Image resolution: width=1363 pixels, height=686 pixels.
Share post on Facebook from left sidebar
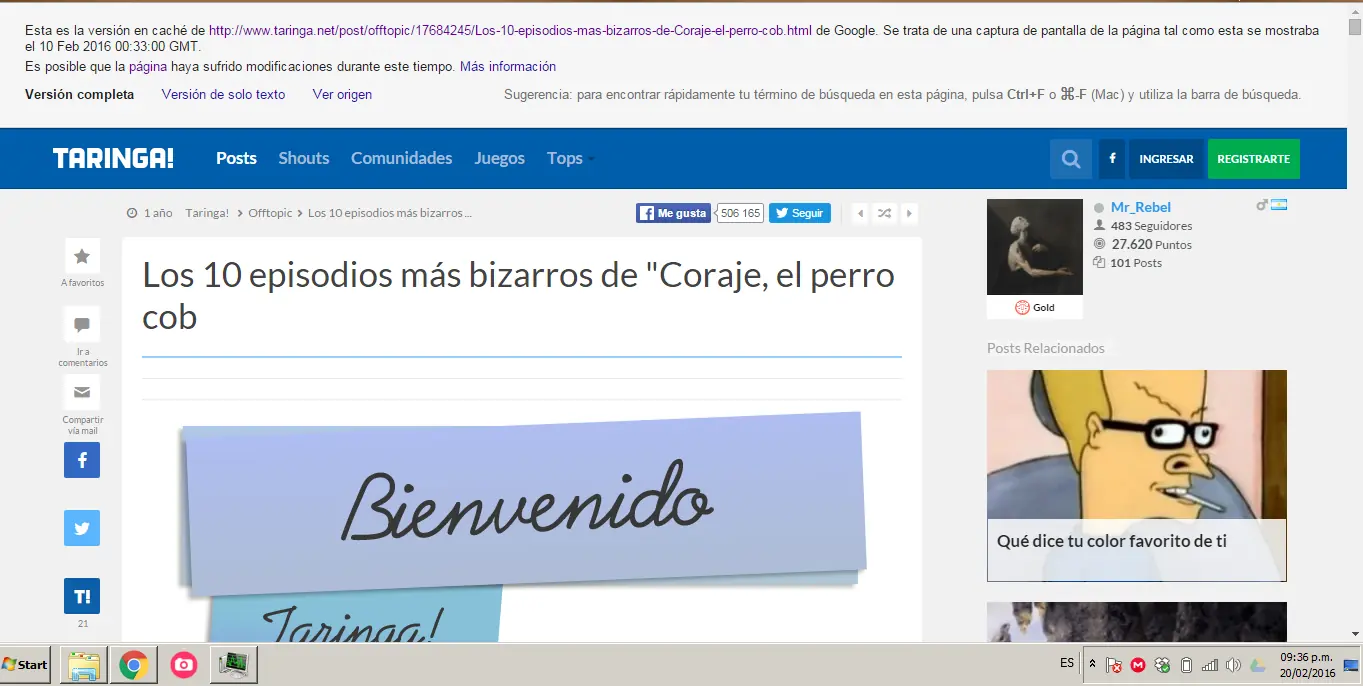click(82, 460)
